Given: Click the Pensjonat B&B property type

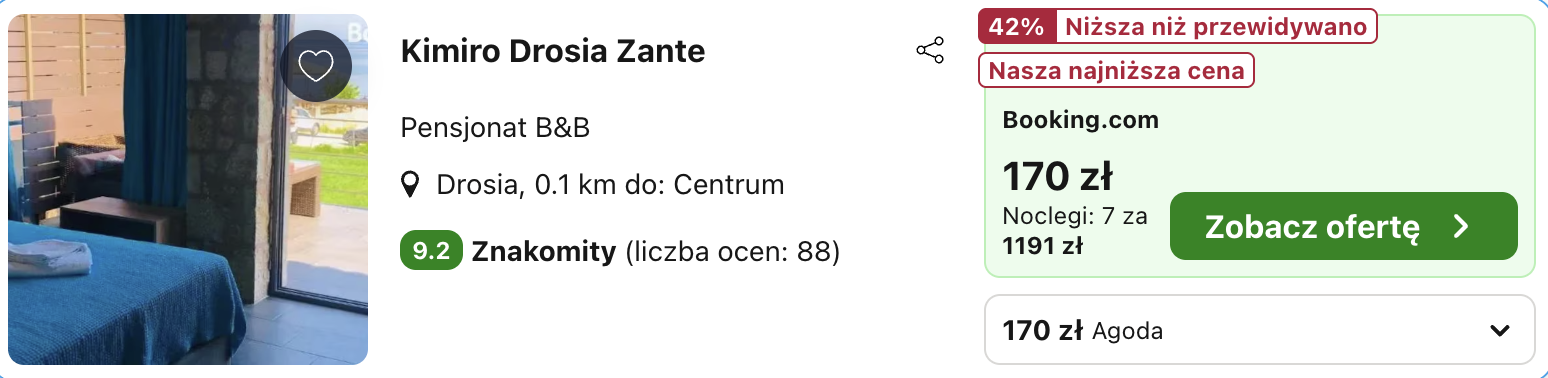Looking at the screenshot, I should pyautogui.click(x=495, y=128).
